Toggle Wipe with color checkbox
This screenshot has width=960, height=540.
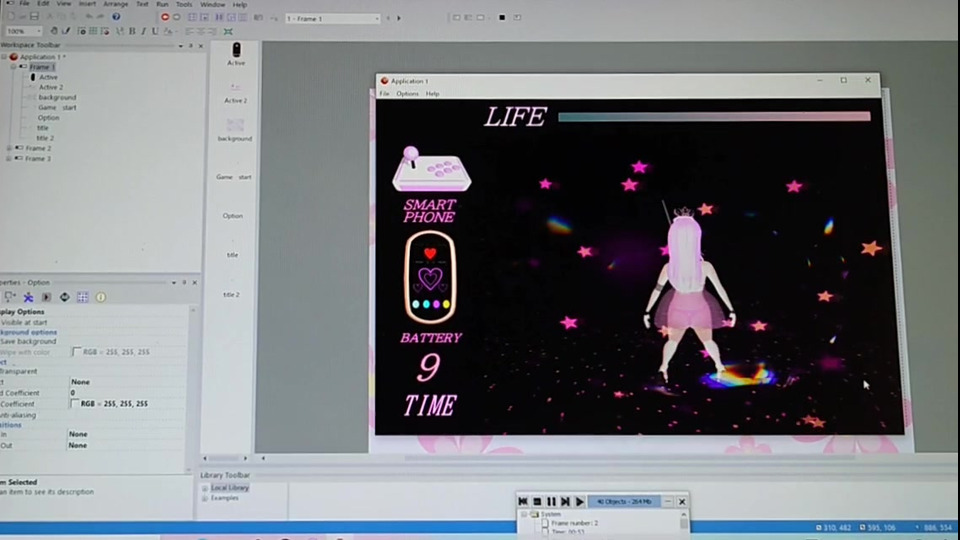77,352
